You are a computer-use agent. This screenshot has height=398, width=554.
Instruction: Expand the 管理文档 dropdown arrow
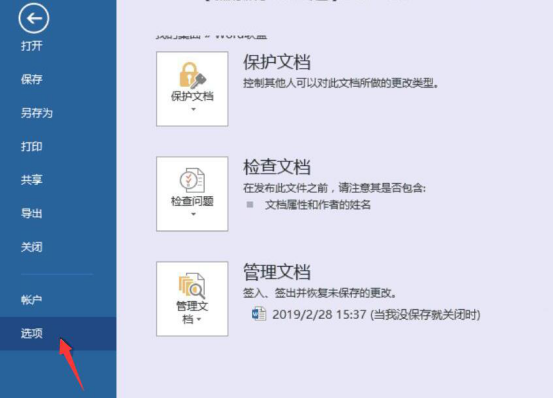click(x=199, y=319)
